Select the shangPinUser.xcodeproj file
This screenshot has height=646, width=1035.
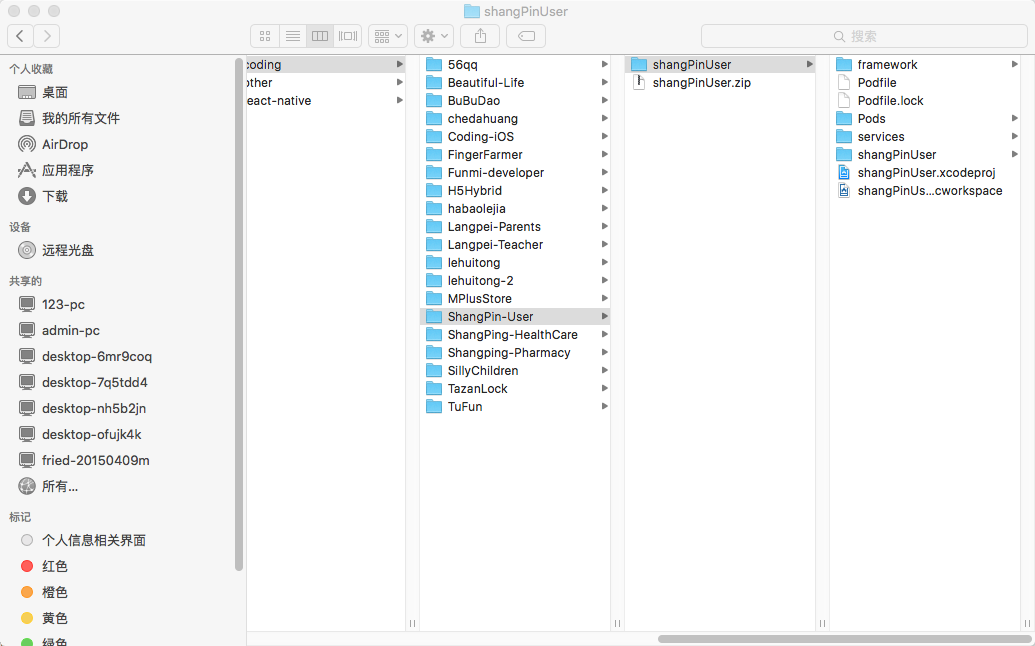[925, 172]
